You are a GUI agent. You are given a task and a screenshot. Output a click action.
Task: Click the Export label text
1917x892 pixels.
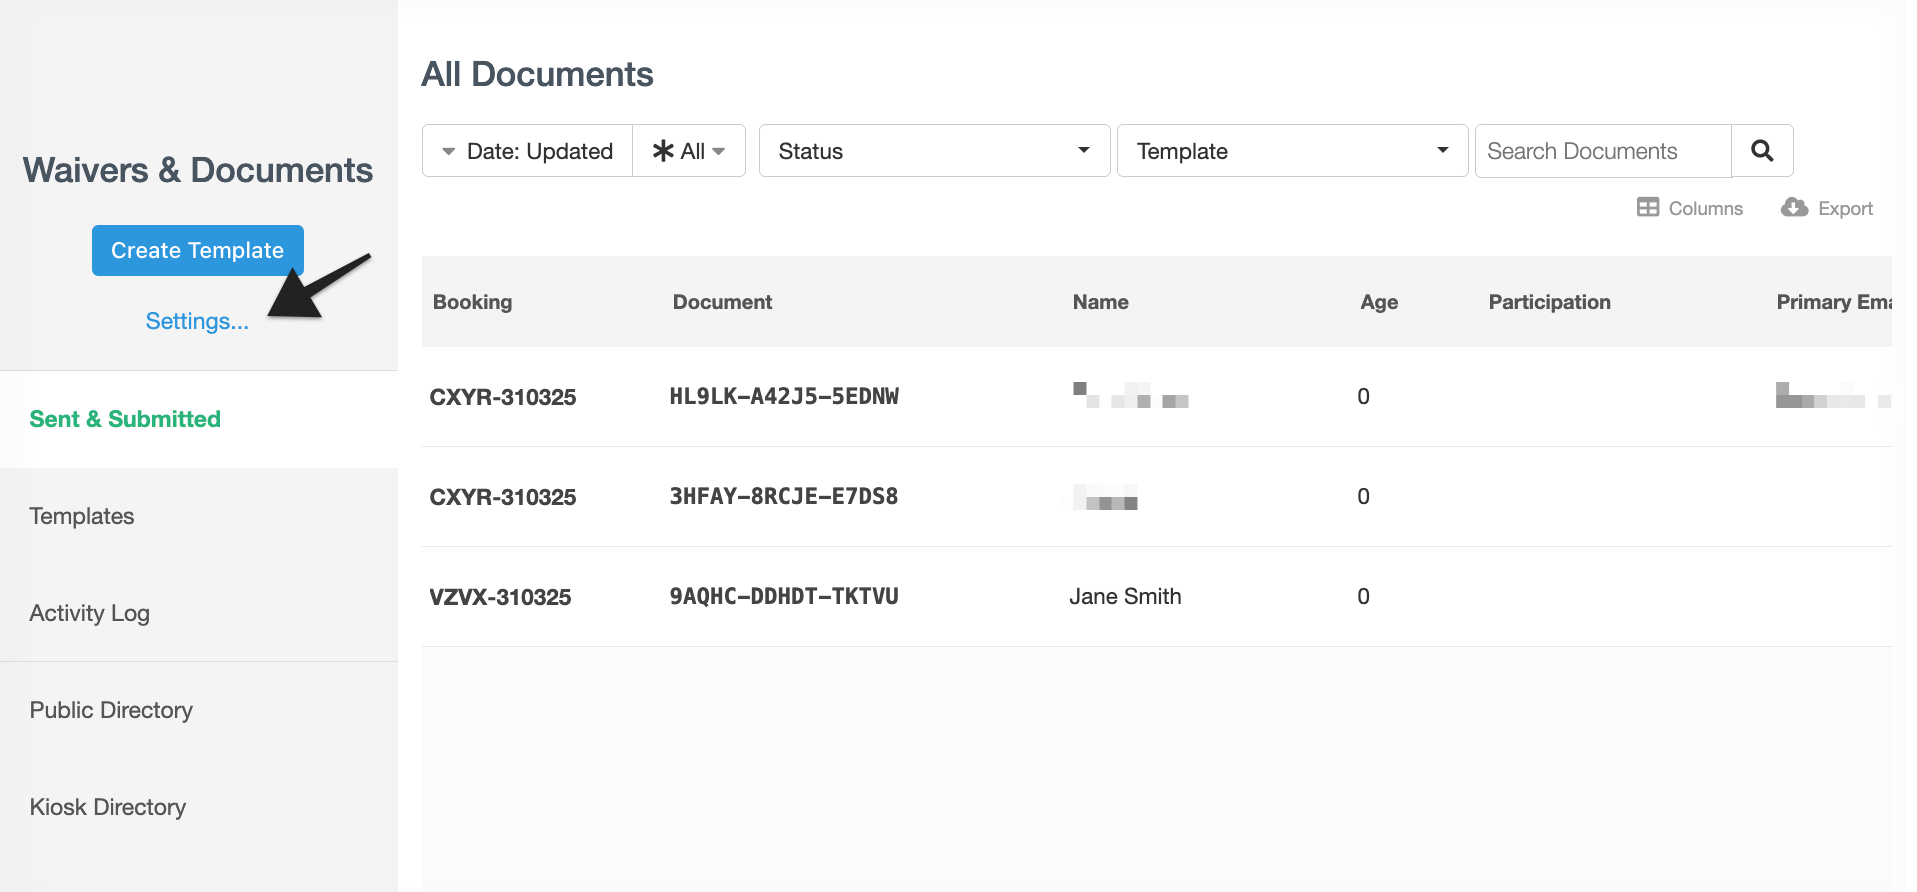(x=1846, y=208)
